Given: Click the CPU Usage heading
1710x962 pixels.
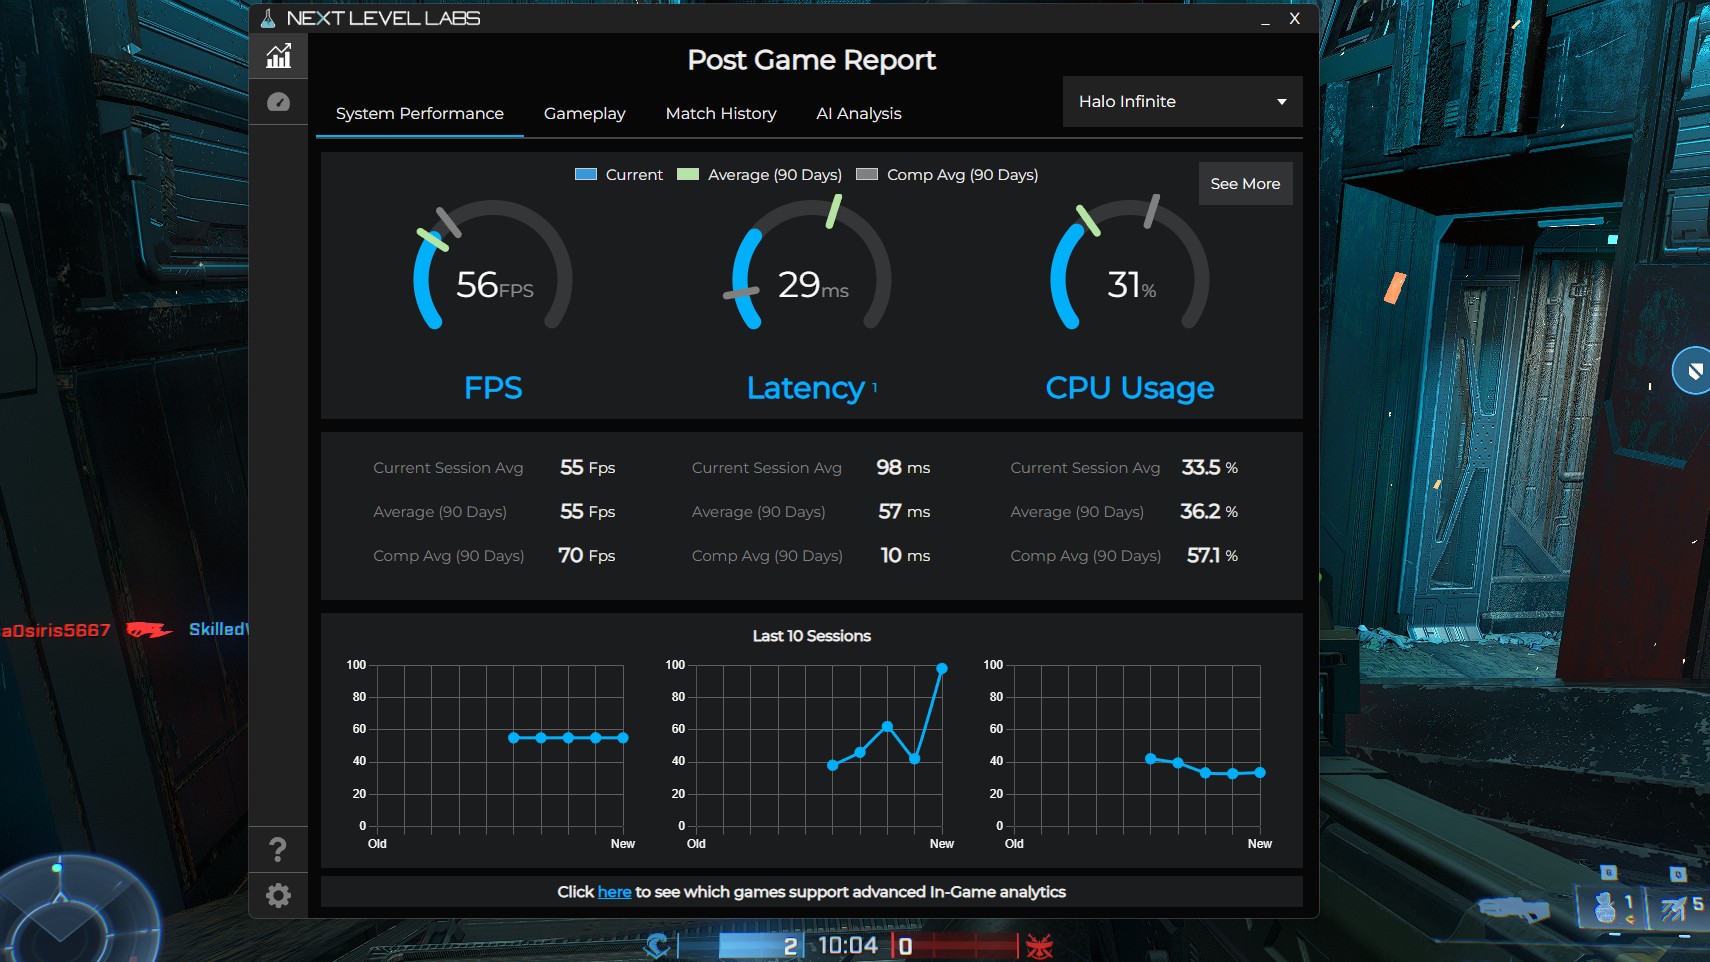Looking at the screenshot, I should [x=1130, y=388].
